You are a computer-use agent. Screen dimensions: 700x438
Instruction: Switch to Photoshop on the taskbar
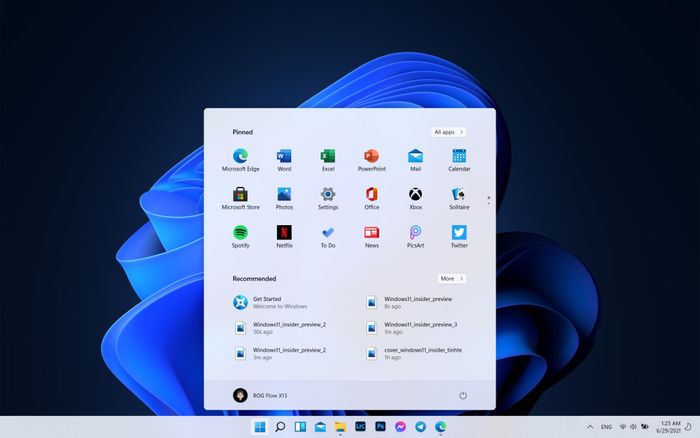click(x=380, y=427)
